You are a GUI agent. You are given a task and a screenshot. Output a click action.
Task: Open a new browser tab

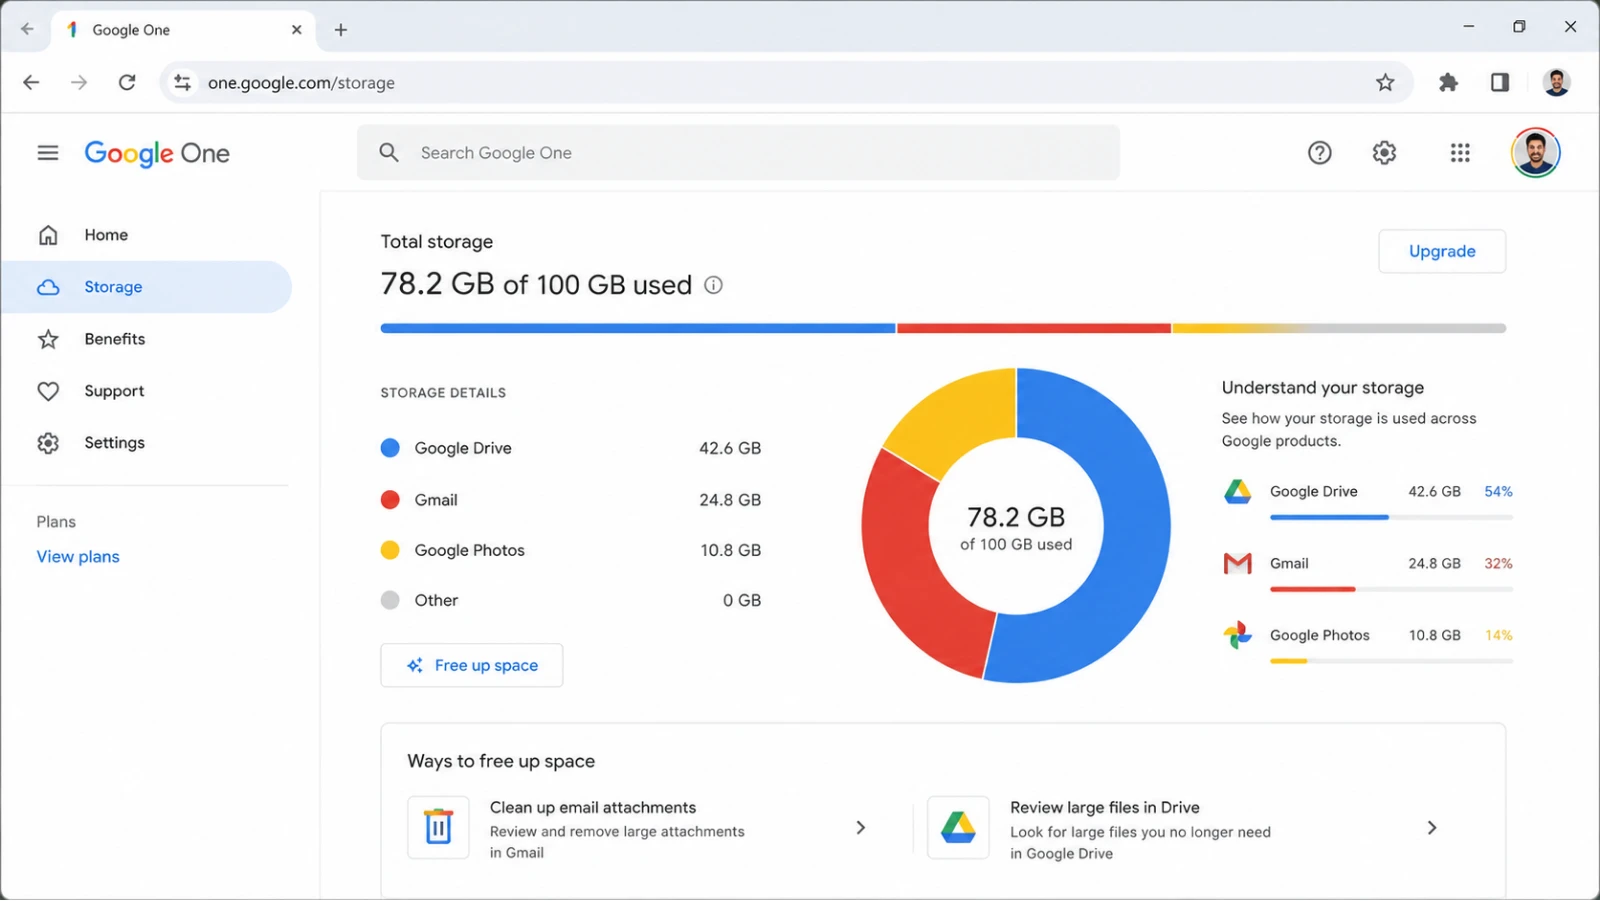click(341, 30)
